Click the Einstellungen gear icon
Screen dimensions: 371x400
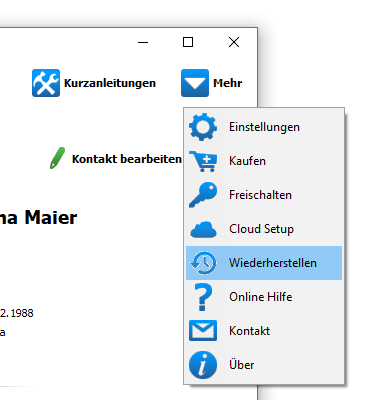click(203, 127)
